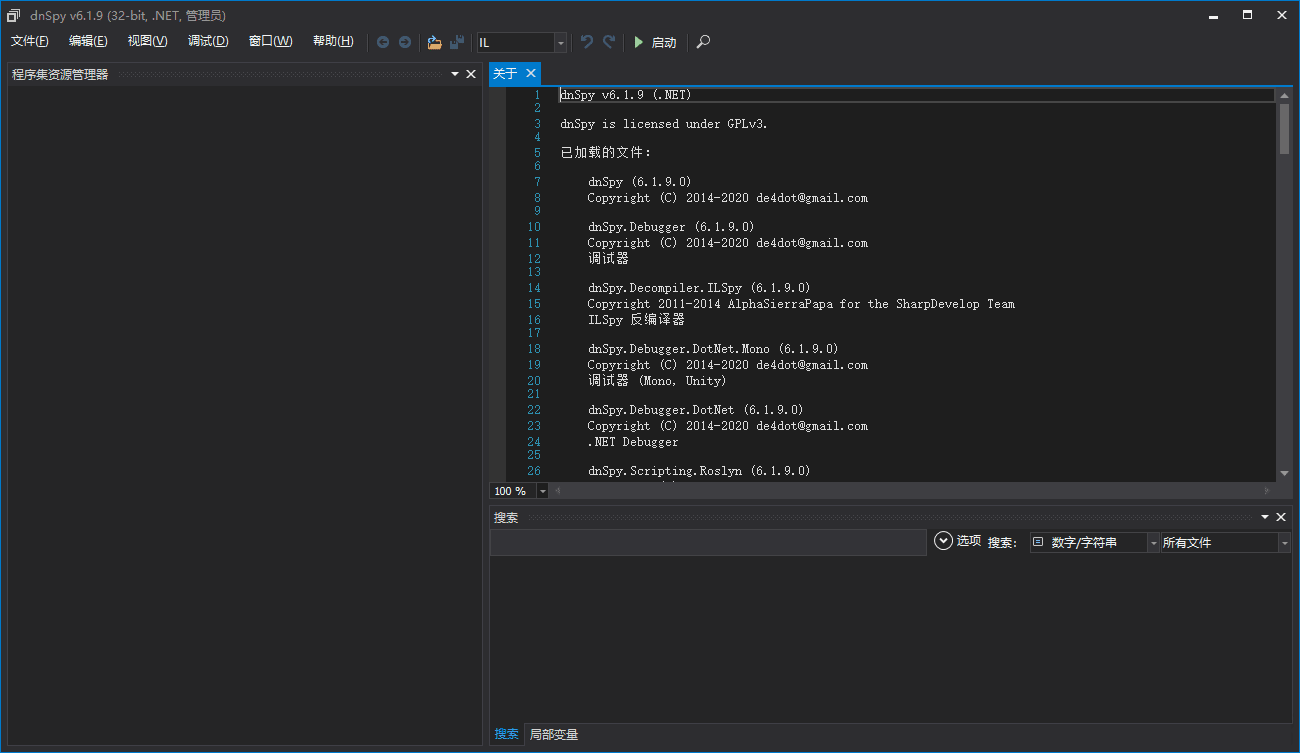Open the 程序集资源管理器 panel options arrow
The height and width of the screenshot is (753, 1300).
pos(455,74)
